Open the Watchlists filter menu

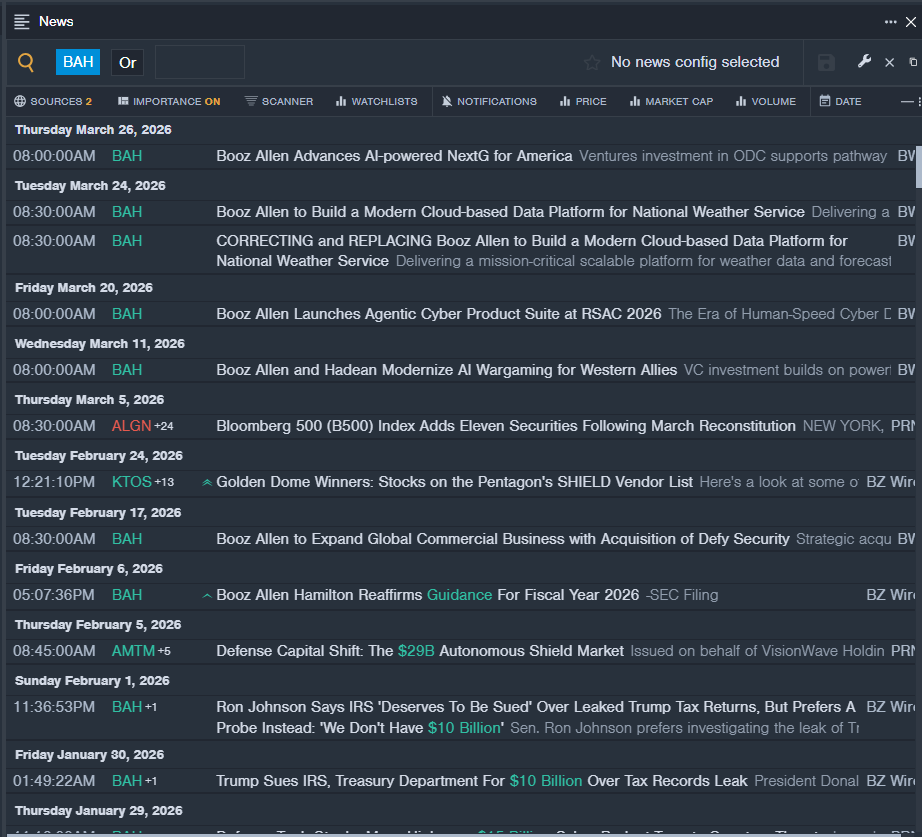376,101
